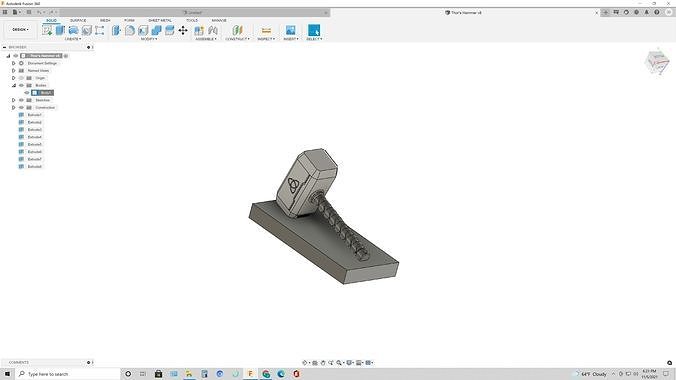The image size is (676, 380).
Task: Expand the Named Views node
Action: point(13,71)
